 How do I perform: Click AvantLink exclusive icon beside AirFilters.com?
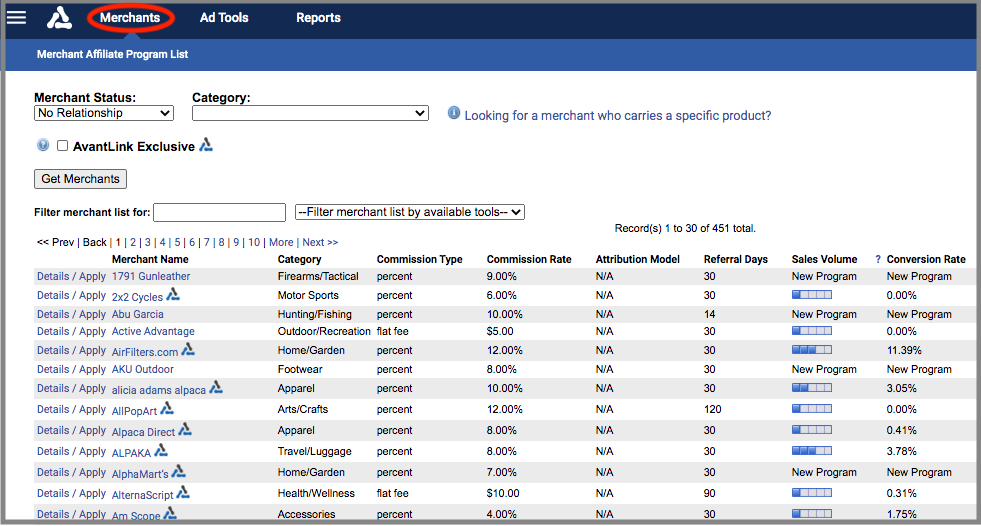pos(188,349)
